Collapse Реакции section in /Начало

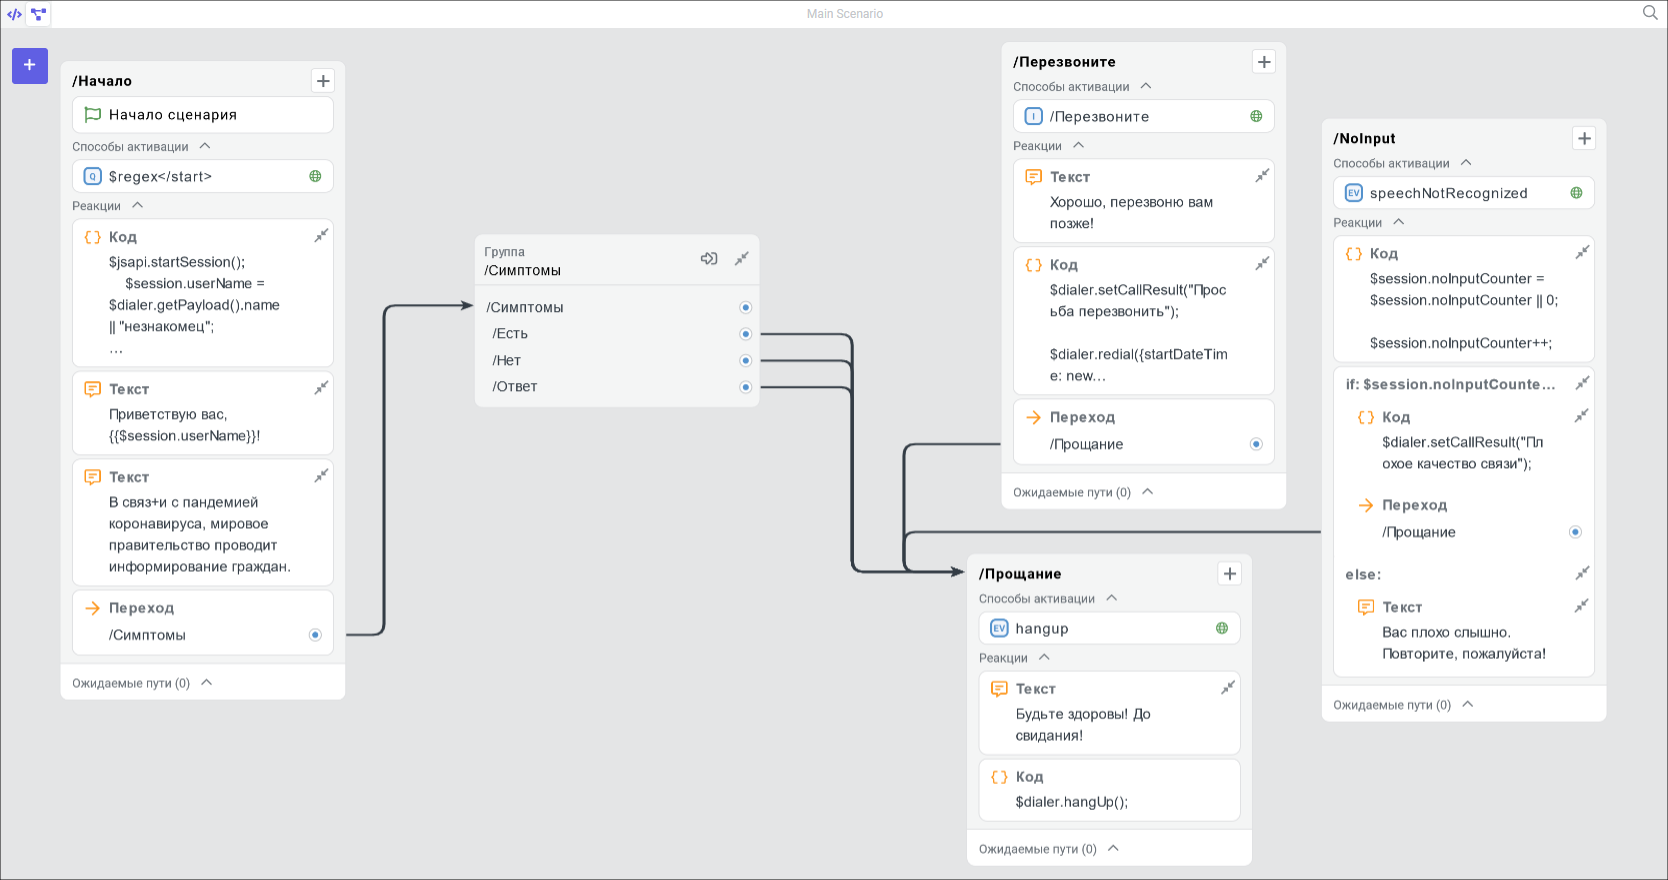click(x=137, y=205)
